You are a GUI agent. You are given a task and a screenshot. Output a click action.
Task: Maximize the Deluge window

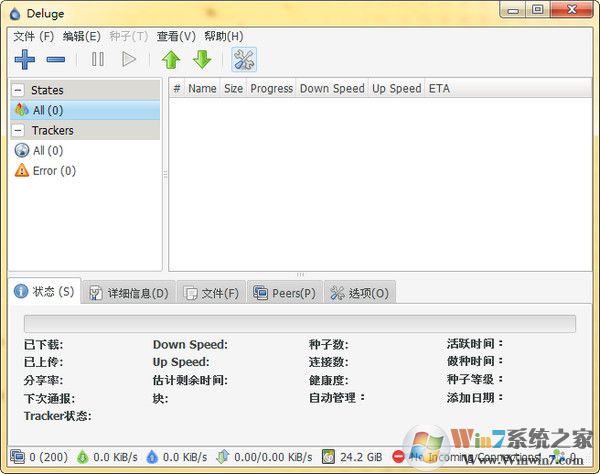538,9
